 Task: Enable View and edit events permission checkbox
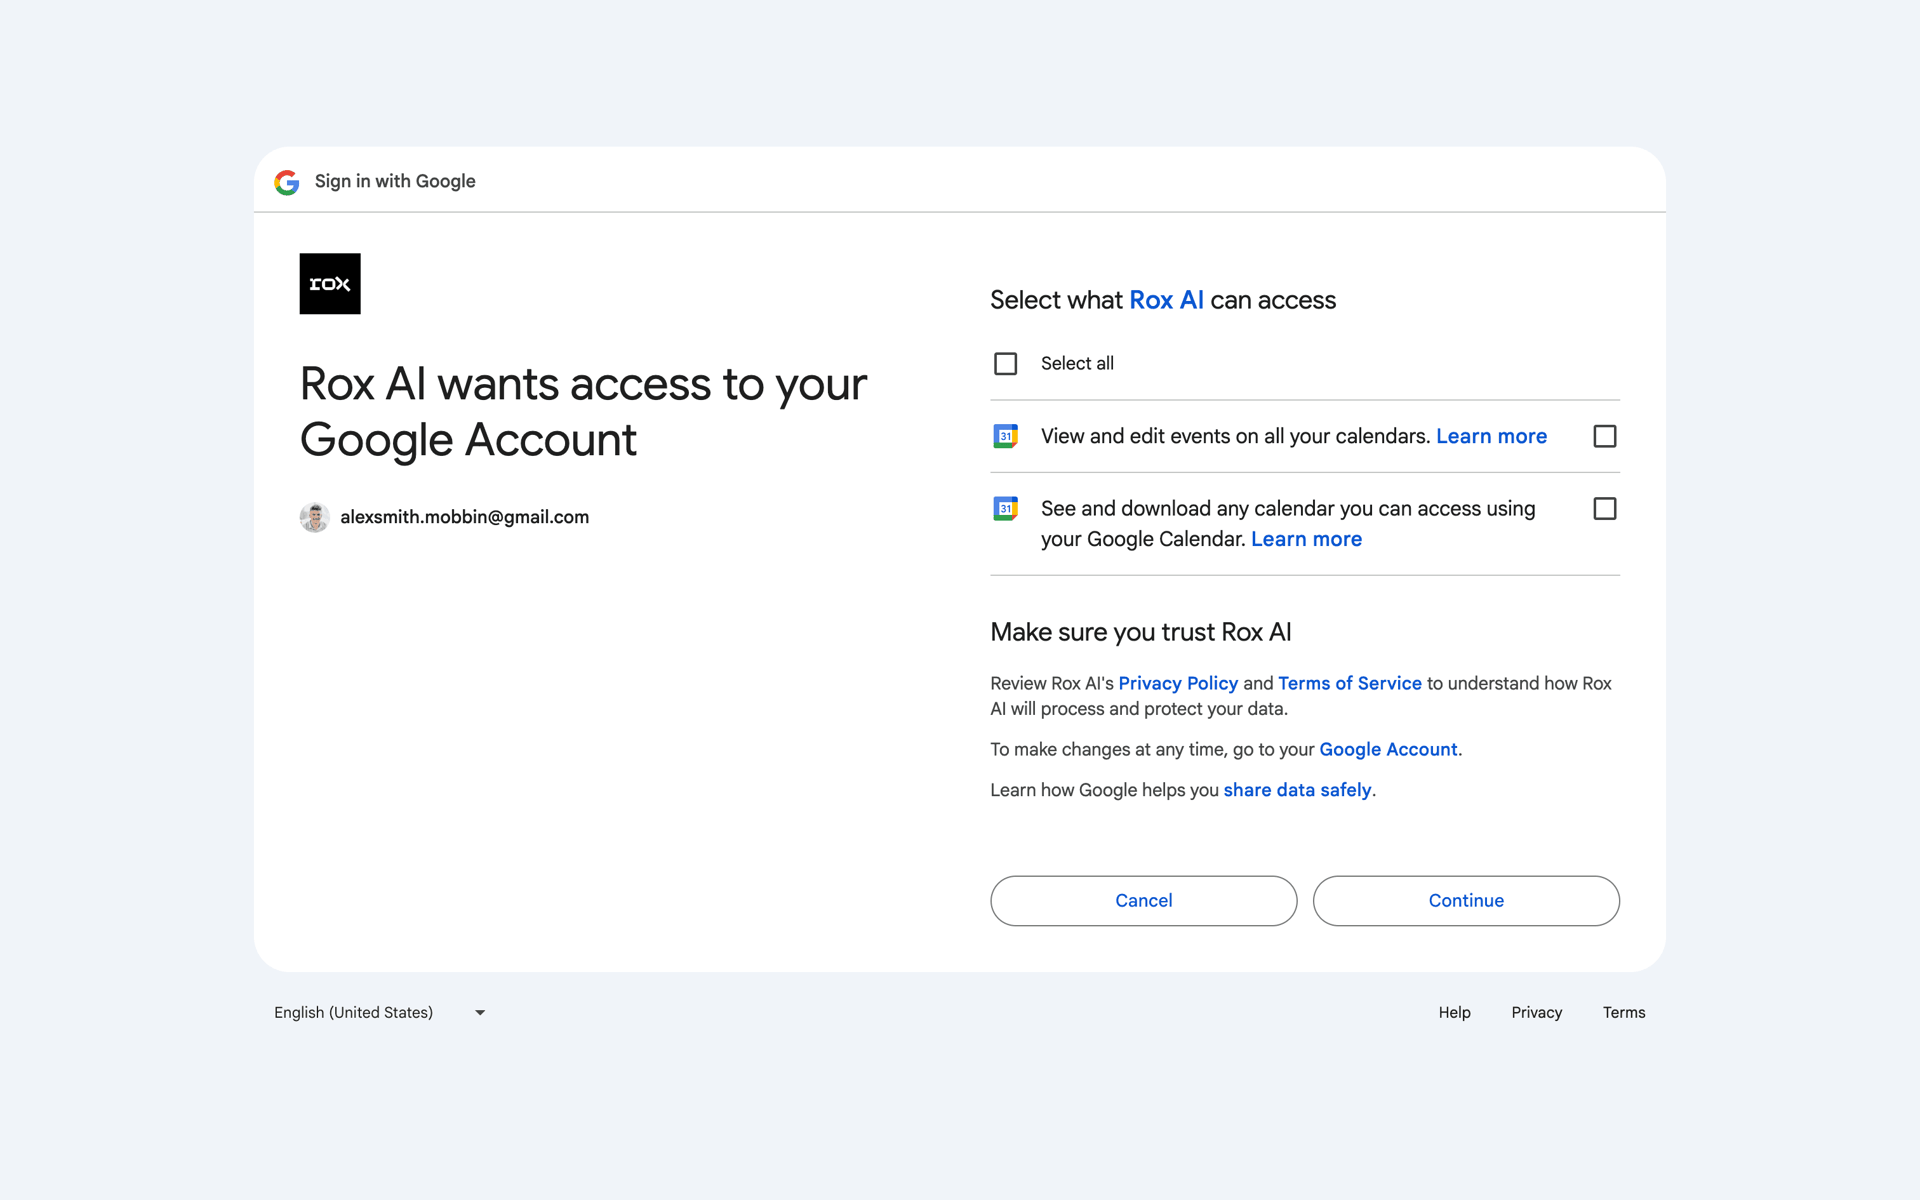point(1604,436)
